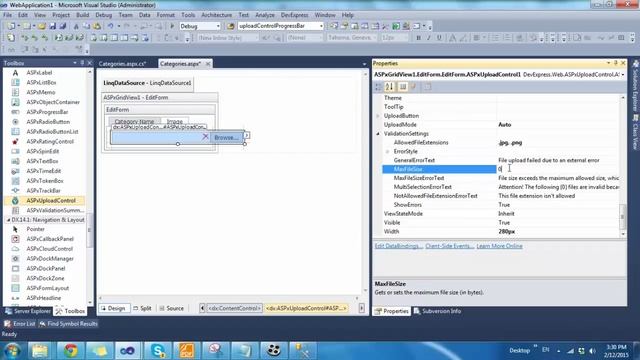Open the Server Explorer tab
Screen dimensions: 640x360
tap(28, 311)
